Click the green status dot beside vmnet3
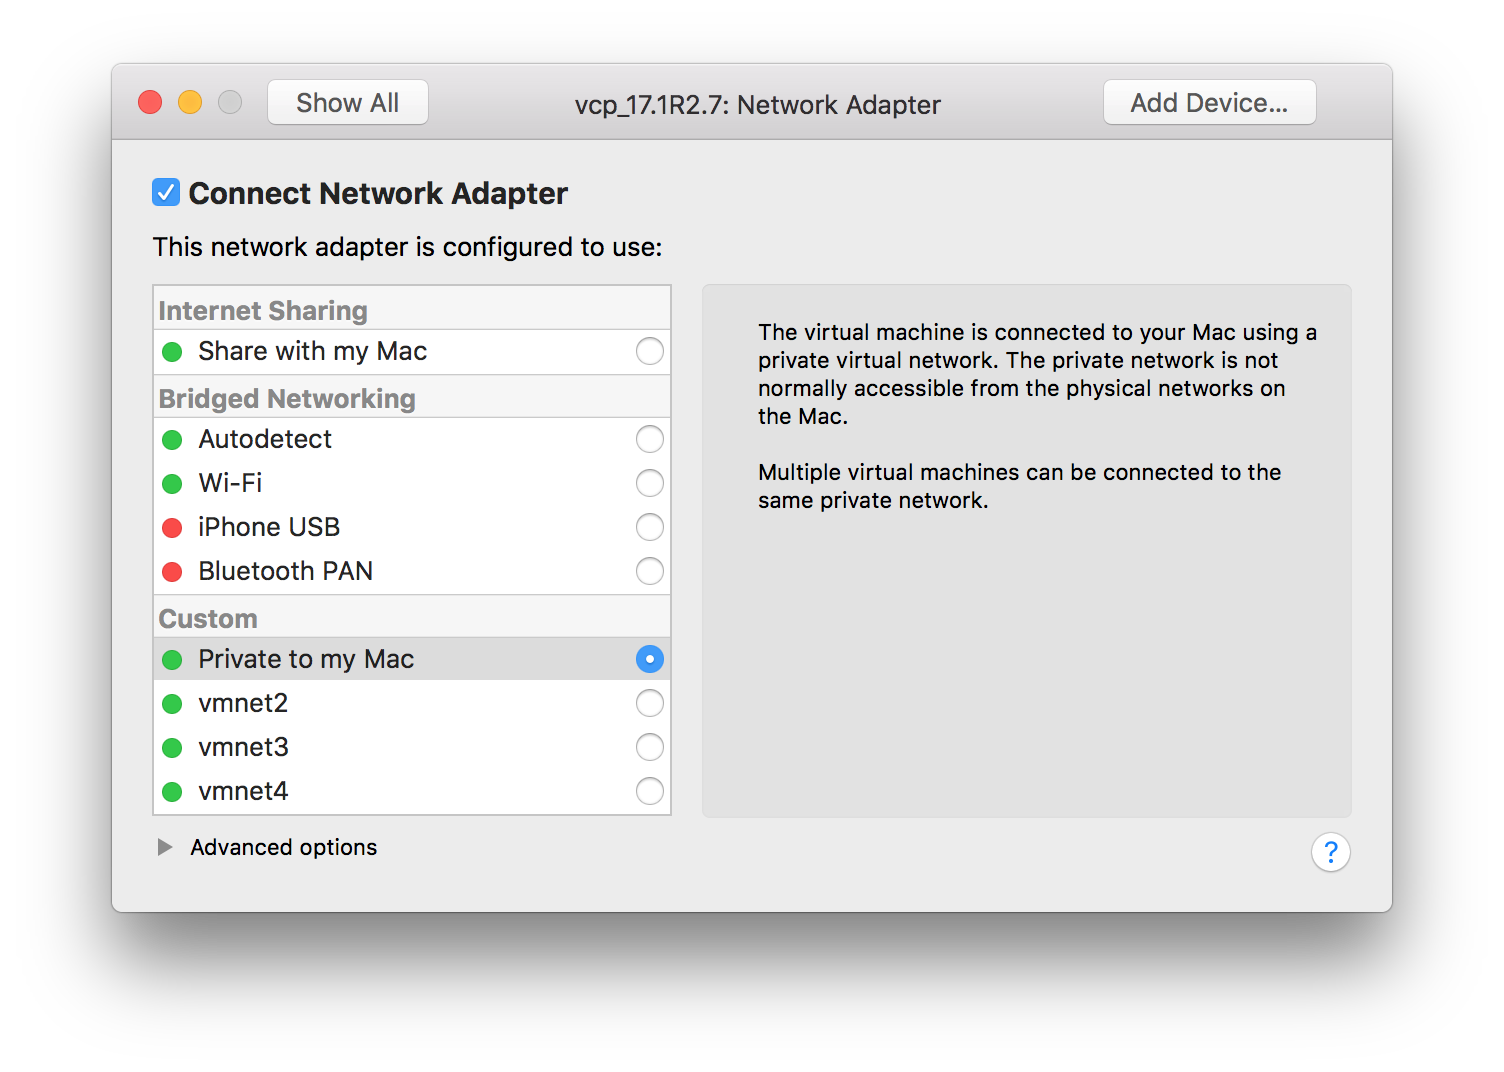The height and width of the screenshot is (1072, 1504). point(172,748)
